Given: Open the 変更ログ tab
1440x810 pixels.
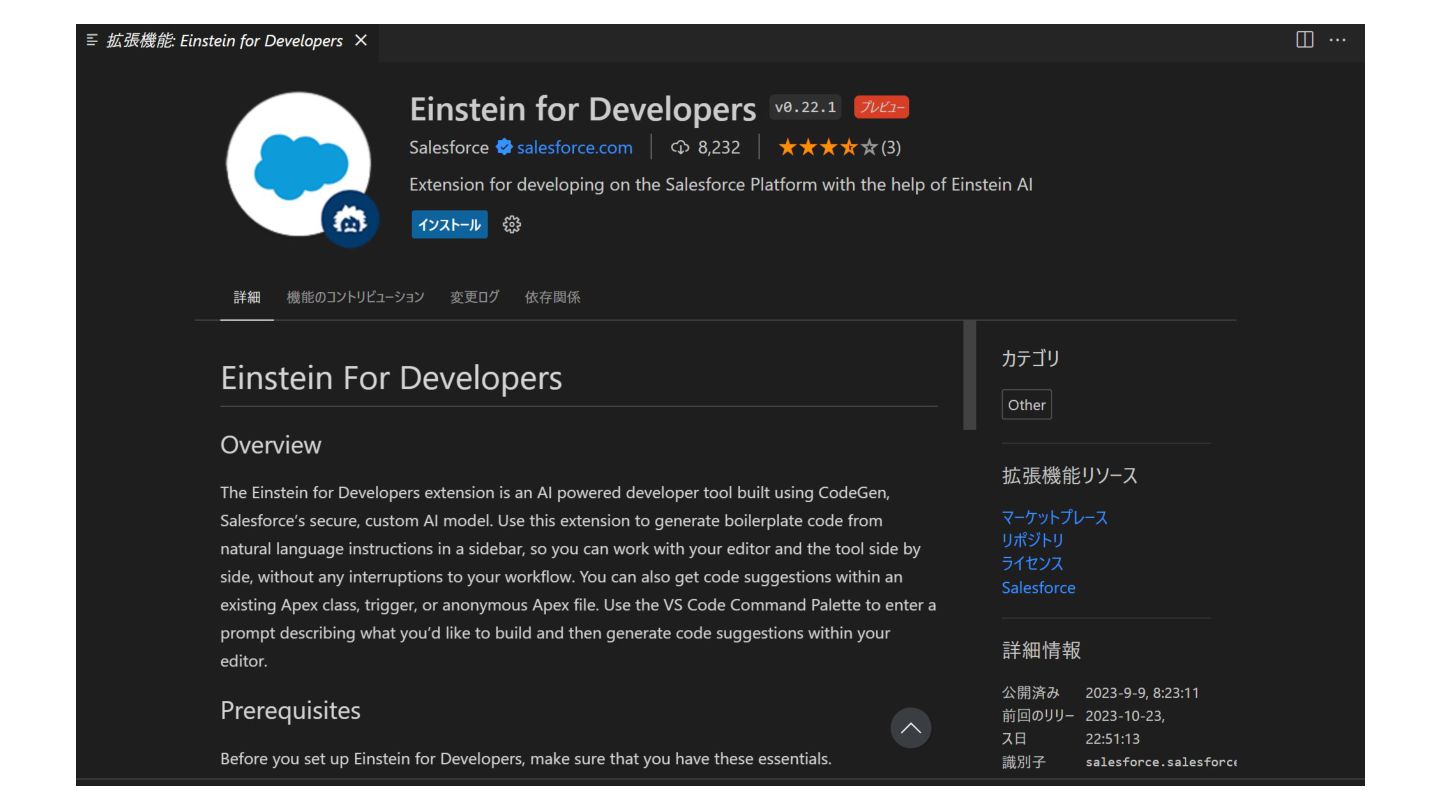Looking at the screenshot, I should tap(474, 297).
